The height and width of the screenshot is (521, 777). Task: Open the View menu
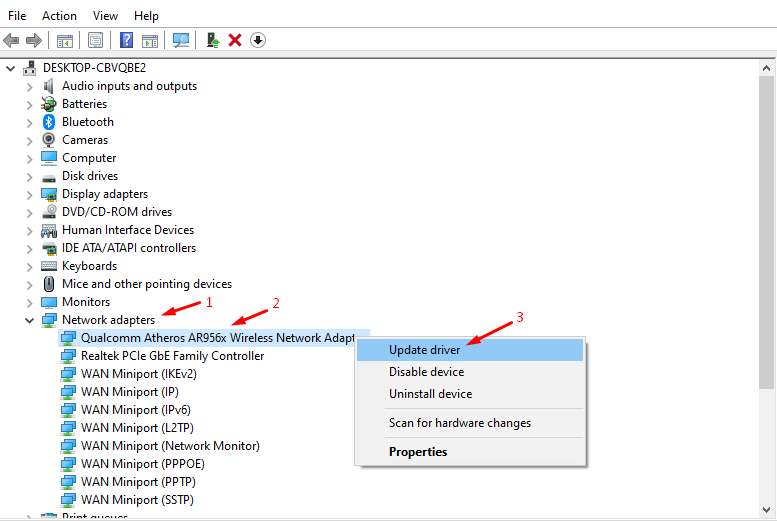(x=105, y=16)
